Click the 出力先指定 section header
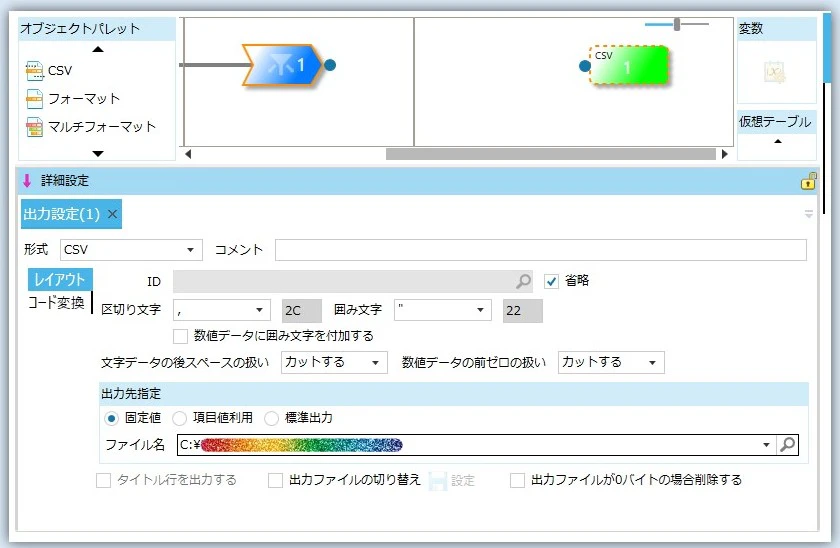This screenshot has height=548, width=840. 453,394
